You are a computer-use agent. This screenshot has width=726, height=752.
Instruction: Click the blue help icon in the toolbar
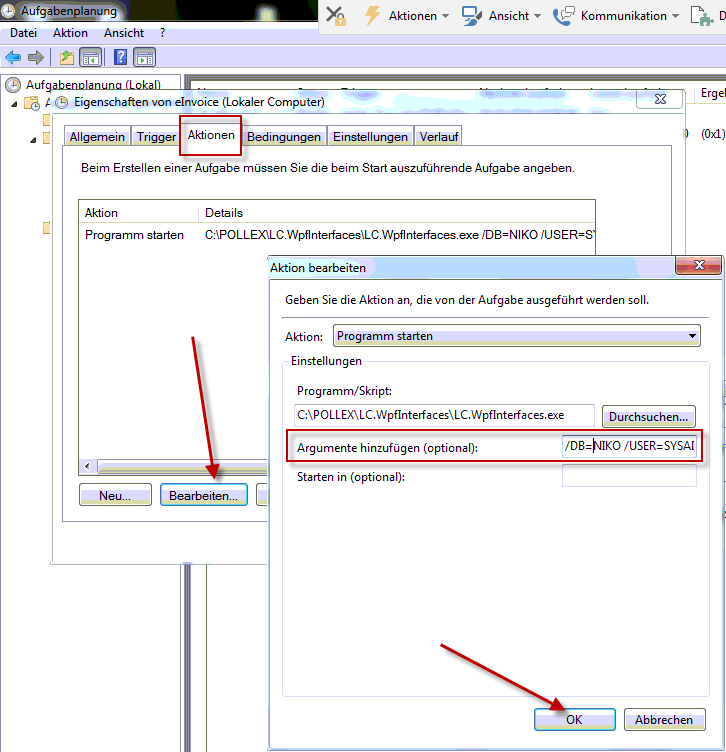click(120, 57)
